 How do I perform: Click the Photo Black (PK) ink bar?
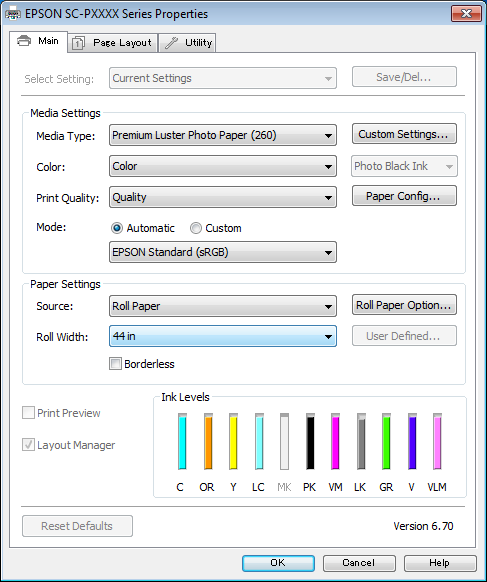coord(310,441)
